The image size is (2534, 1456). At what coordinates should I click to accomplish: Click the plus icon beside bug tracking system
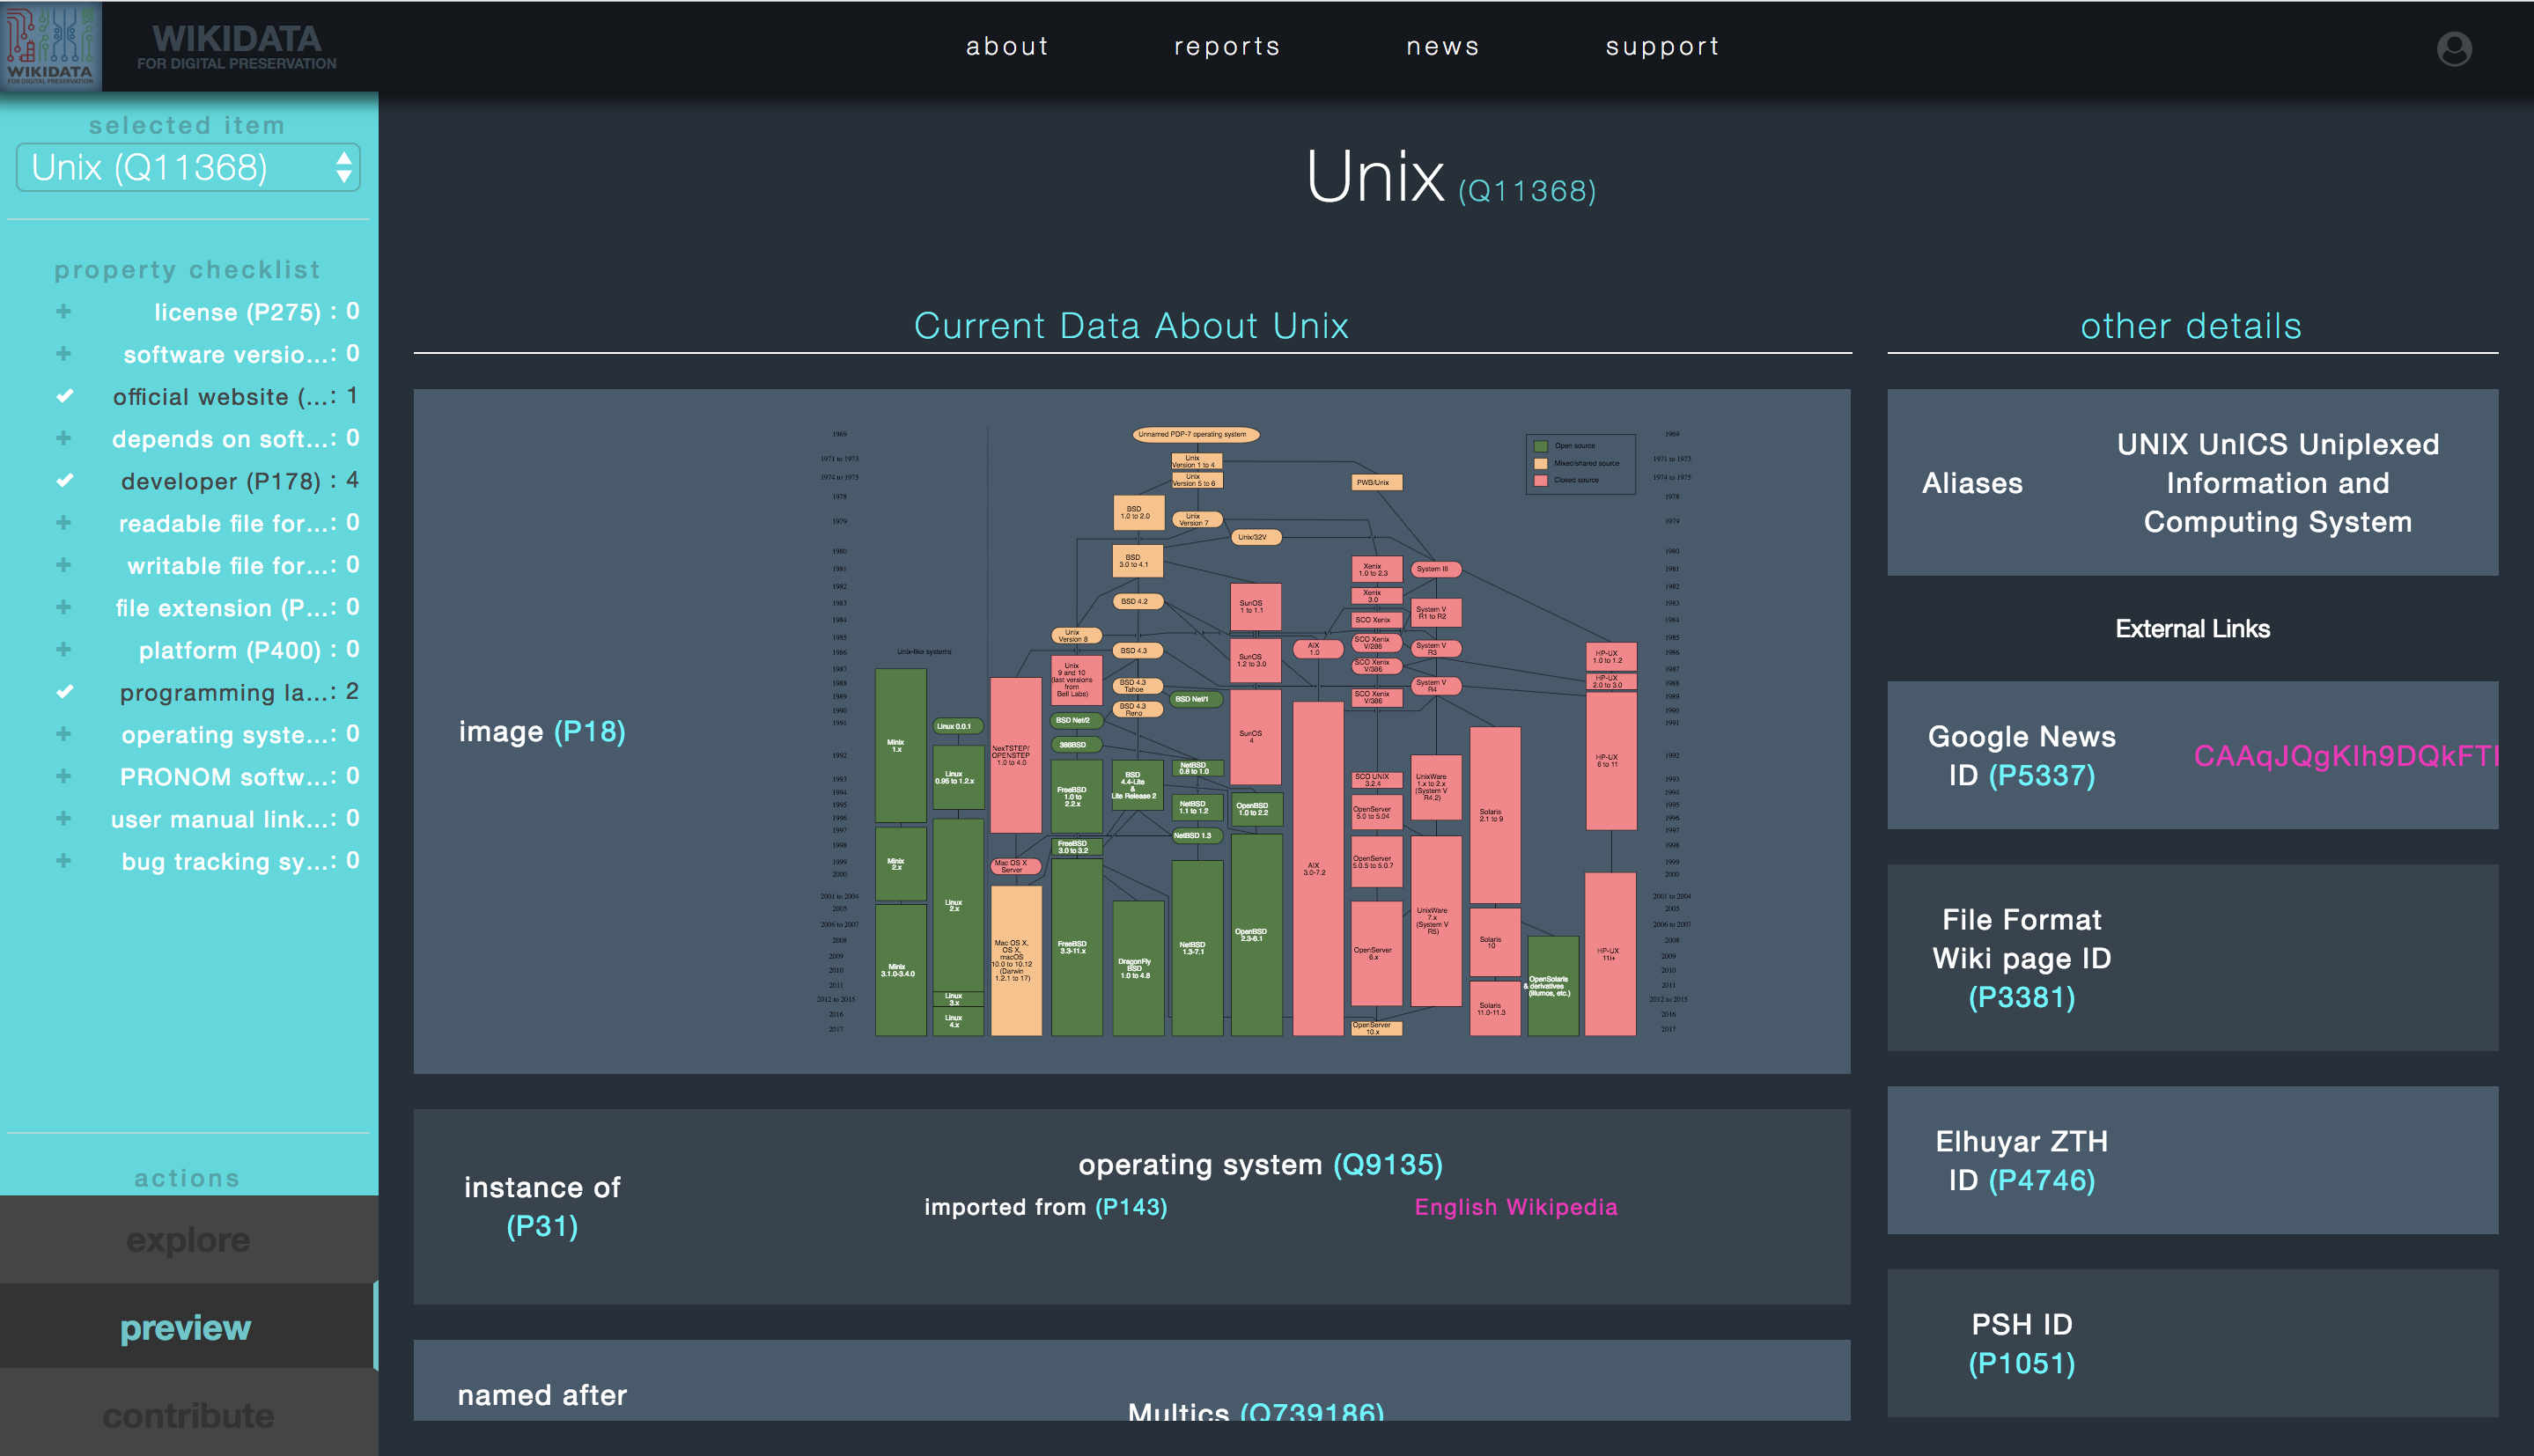tap(64, 860)
